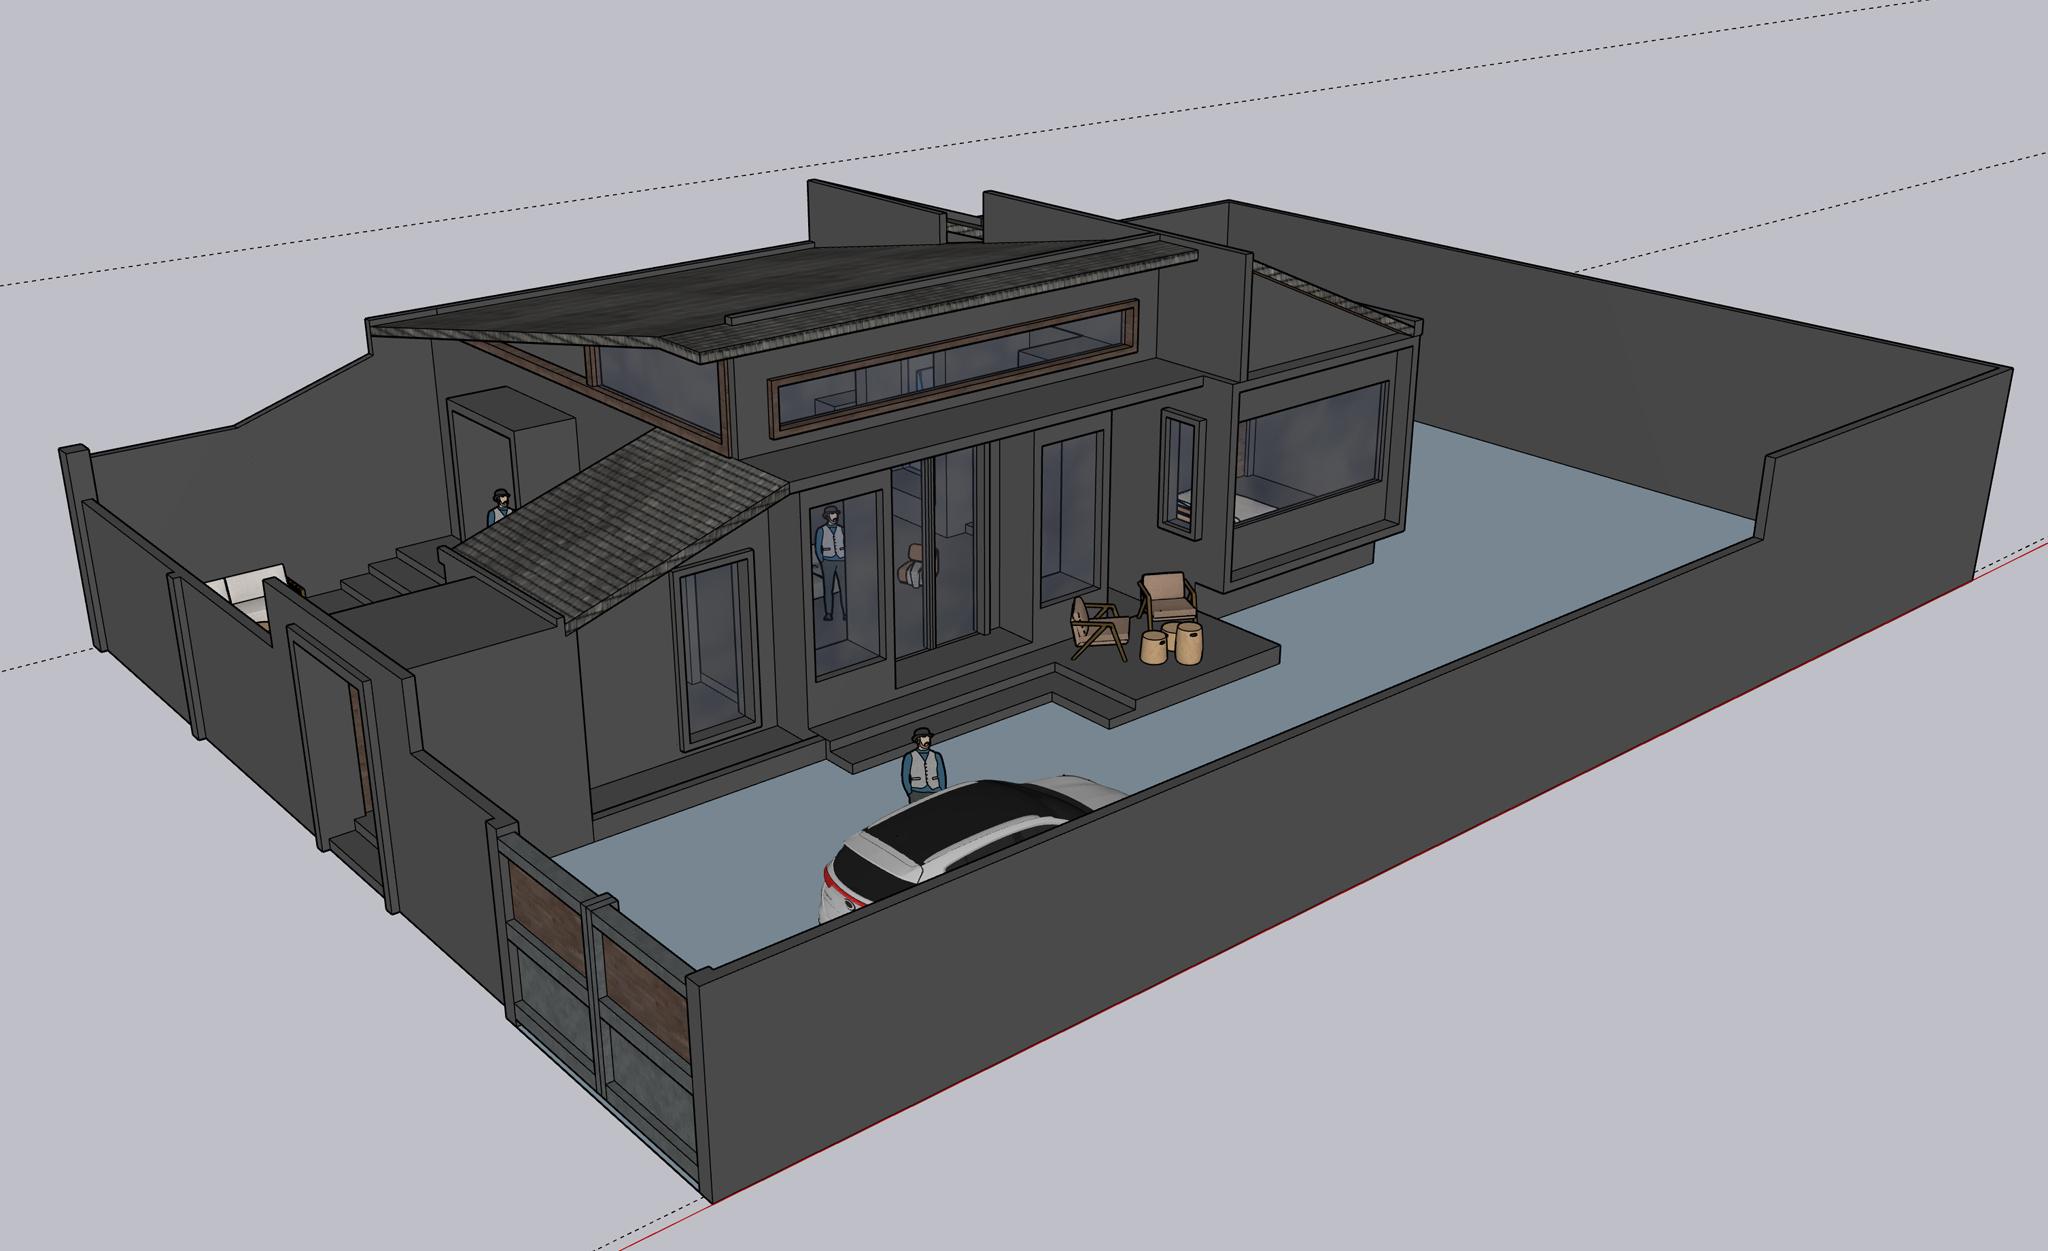Select the man standing beside the car
This screenshot has height=1251, width=2048.
(924, 768)
